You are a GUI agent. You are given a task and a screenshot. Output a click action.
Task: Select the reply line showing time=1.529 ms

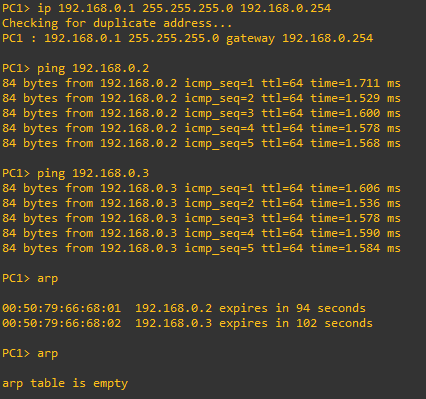tap(201, 98)
